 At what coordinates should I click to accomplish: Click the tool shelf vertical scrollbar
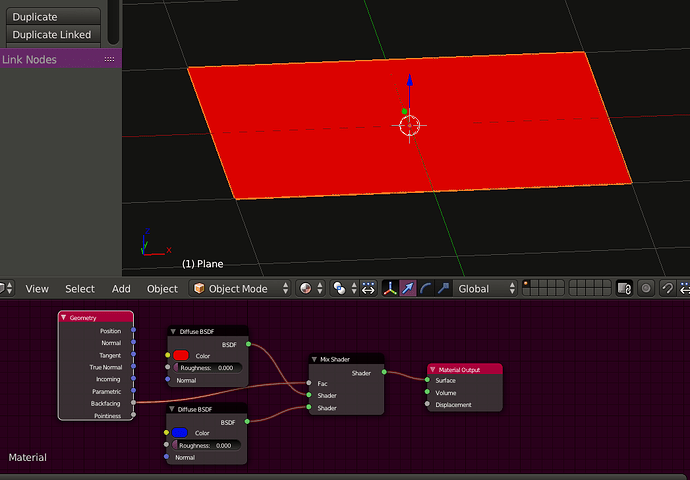pos(113,21)
